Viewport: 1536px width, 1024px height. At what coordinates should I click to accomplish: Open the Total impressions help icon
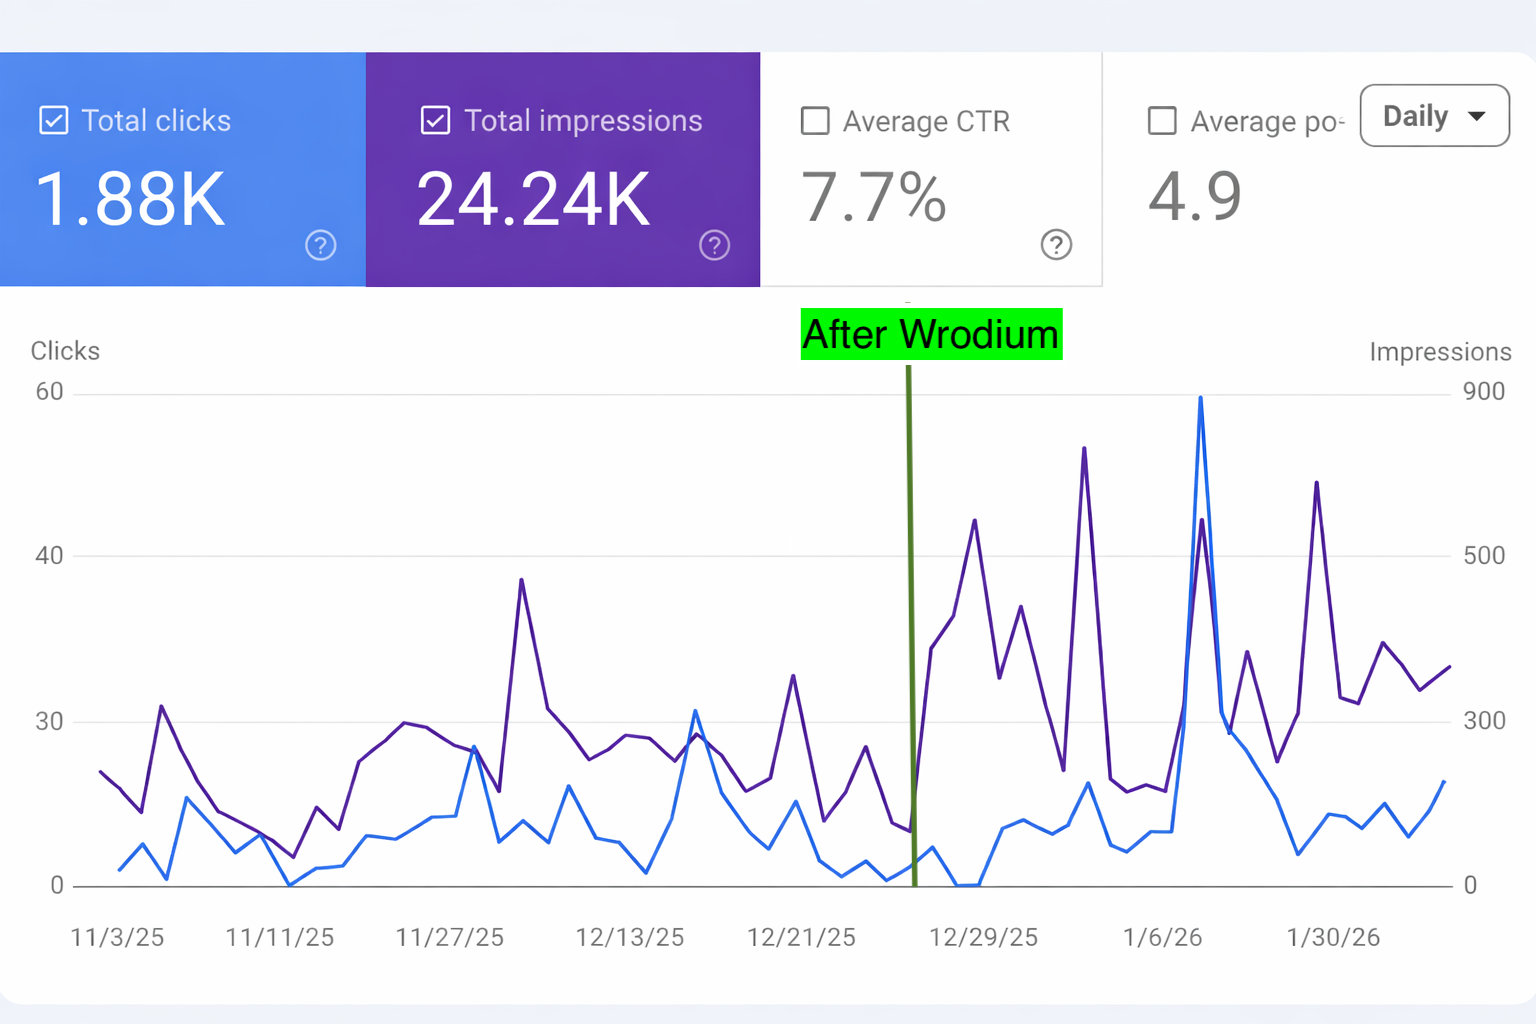click(714, 245)
